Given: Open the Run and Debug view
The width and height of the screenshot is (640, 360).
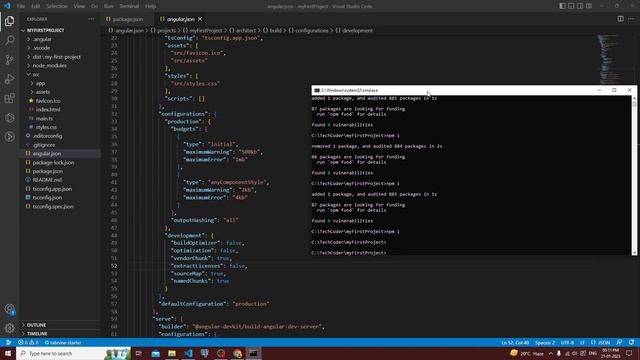Looking at the screenshot, I should click(9, 79).
